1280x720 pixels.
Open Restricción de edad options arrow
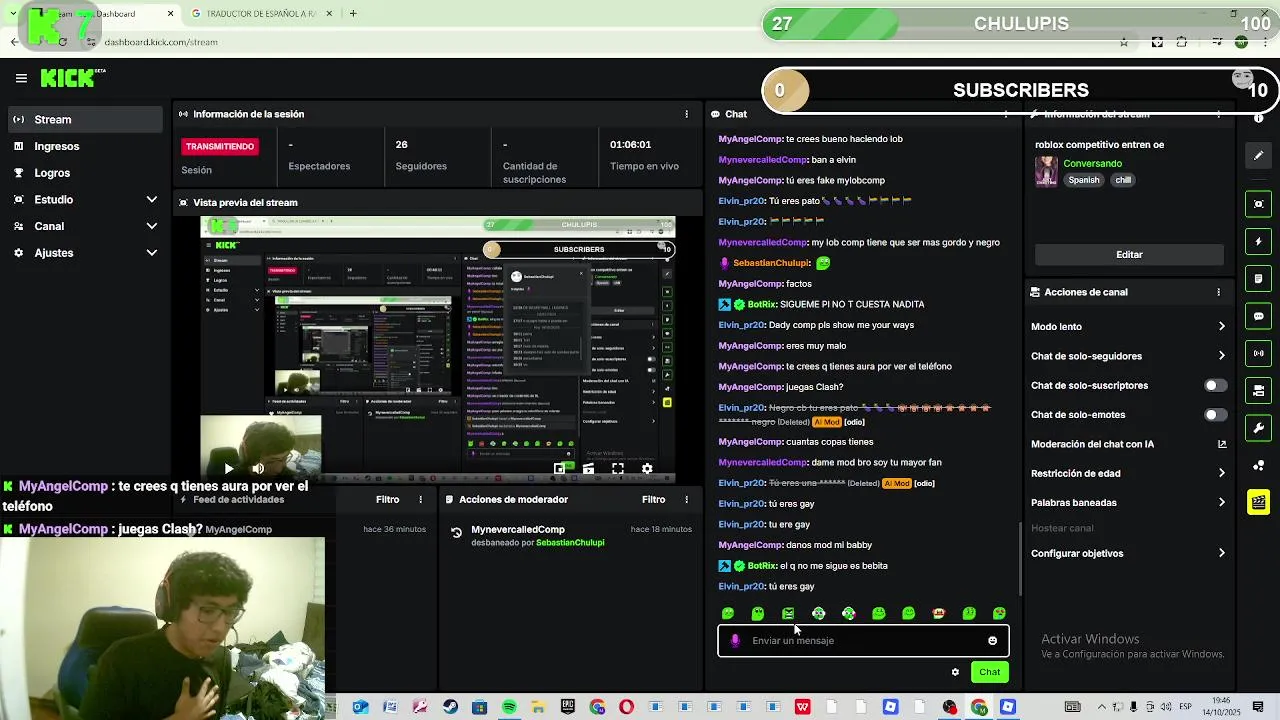[x=1221, y=473]
